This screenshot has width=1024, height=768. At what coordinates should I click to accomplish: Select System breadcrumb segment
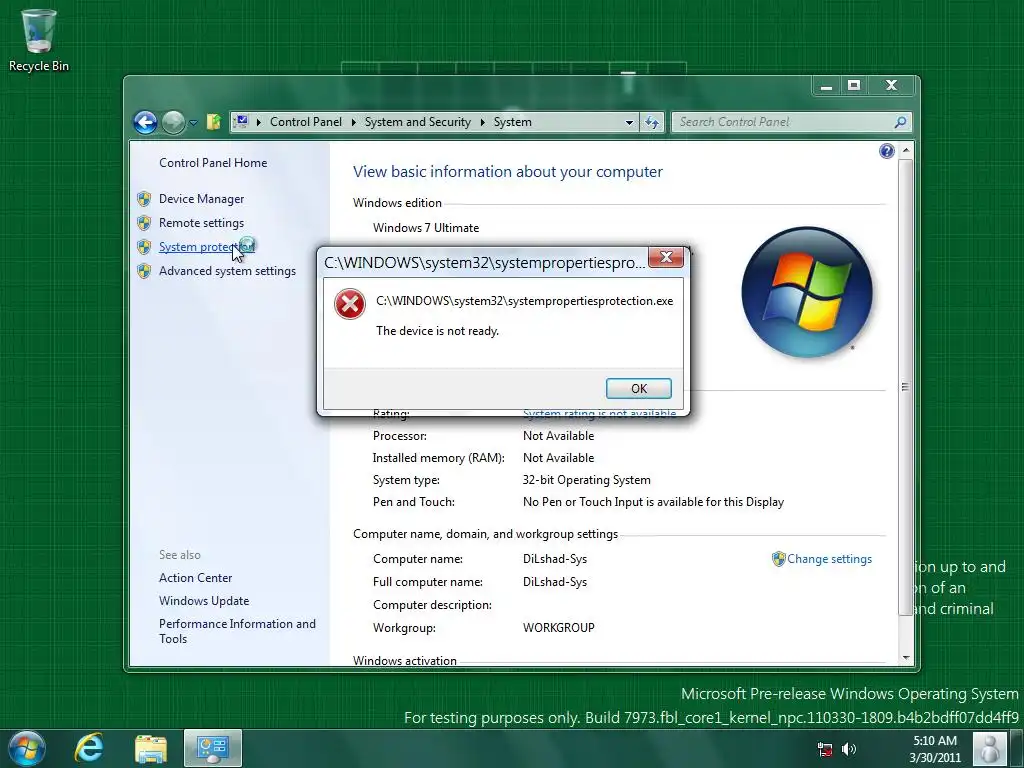pyautogui.click(x=513, y=122)
